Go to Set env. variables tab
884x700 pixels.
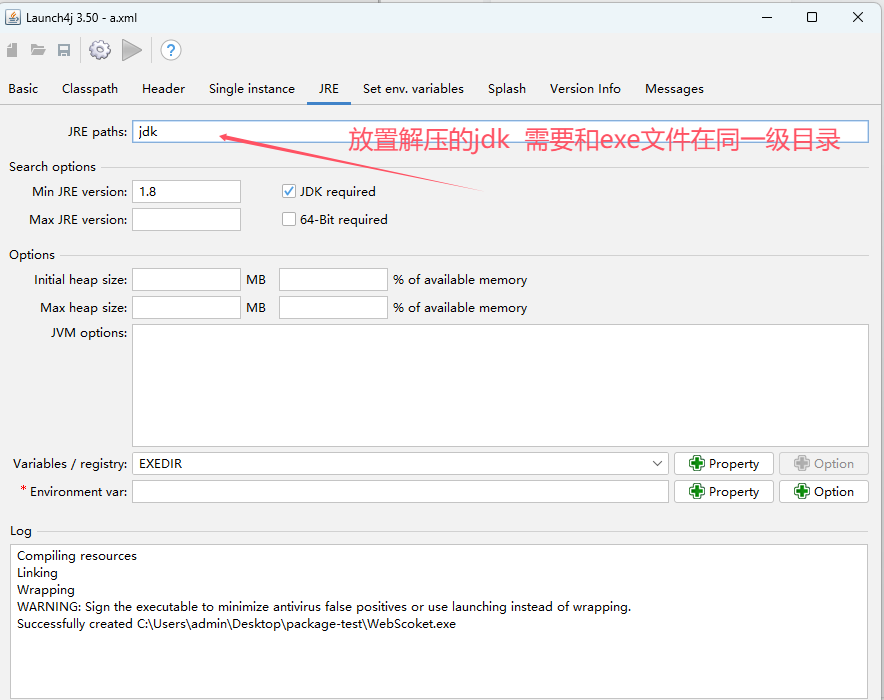pos(413,88)
